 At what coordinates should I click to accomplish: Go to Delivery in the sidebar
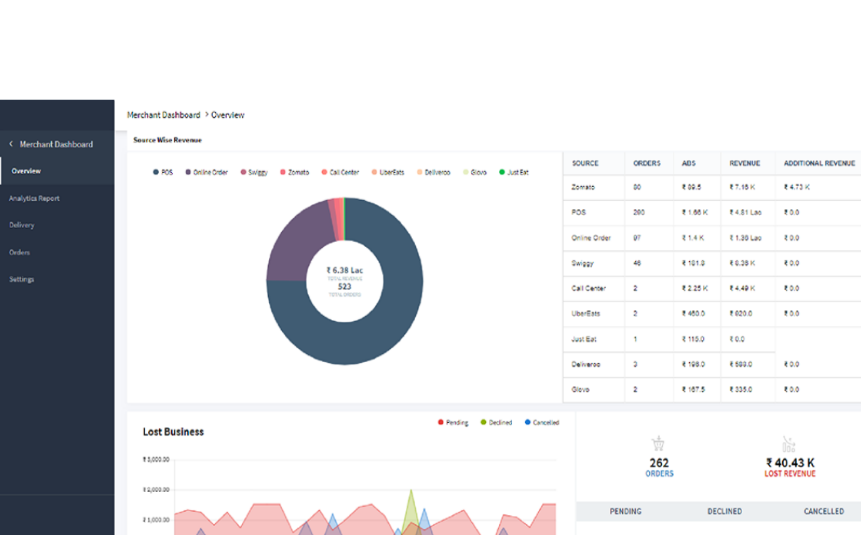[22, 225]
